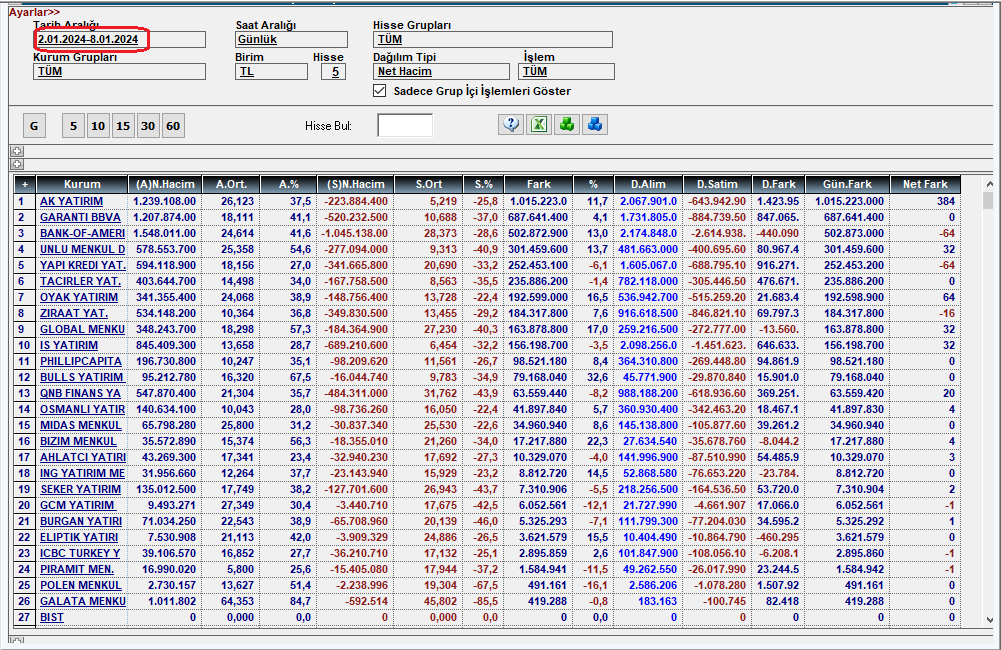
Task: Sort by the D.Alim column header
Action: tap(649, 184)
